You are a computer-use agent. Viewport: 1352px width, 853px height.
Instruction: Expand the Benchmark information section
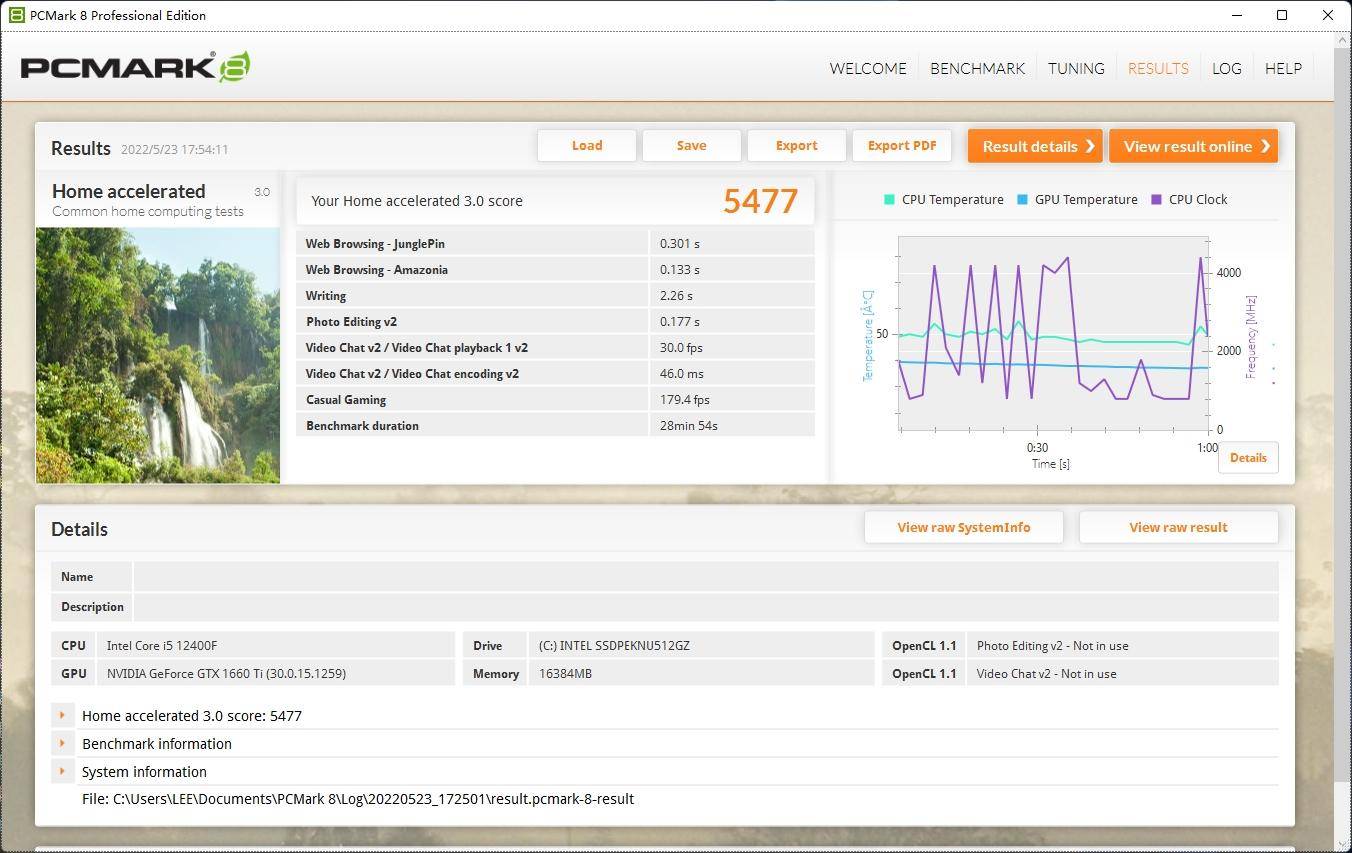62,744
